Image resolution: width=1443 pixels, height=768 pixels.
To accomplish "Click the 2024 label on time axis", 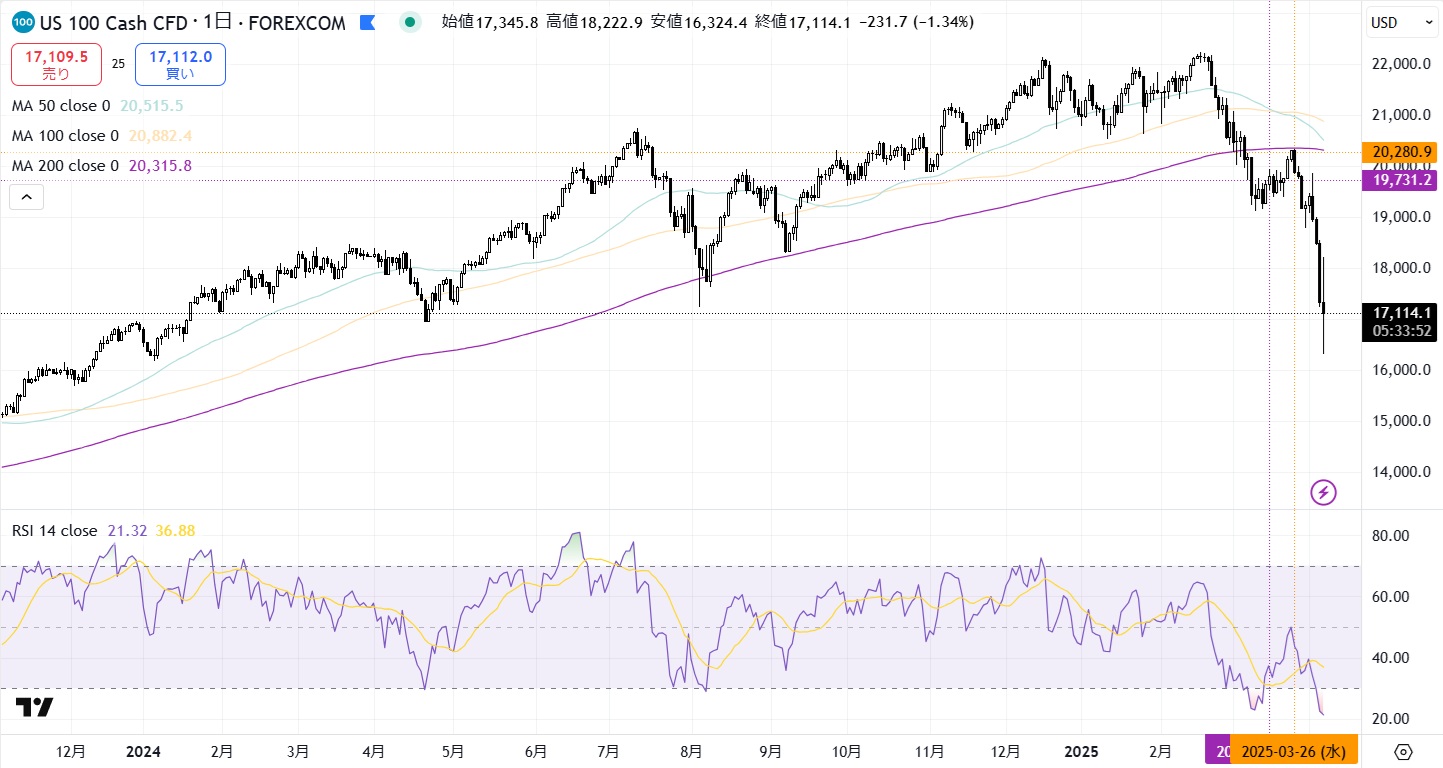I will 143,751.
